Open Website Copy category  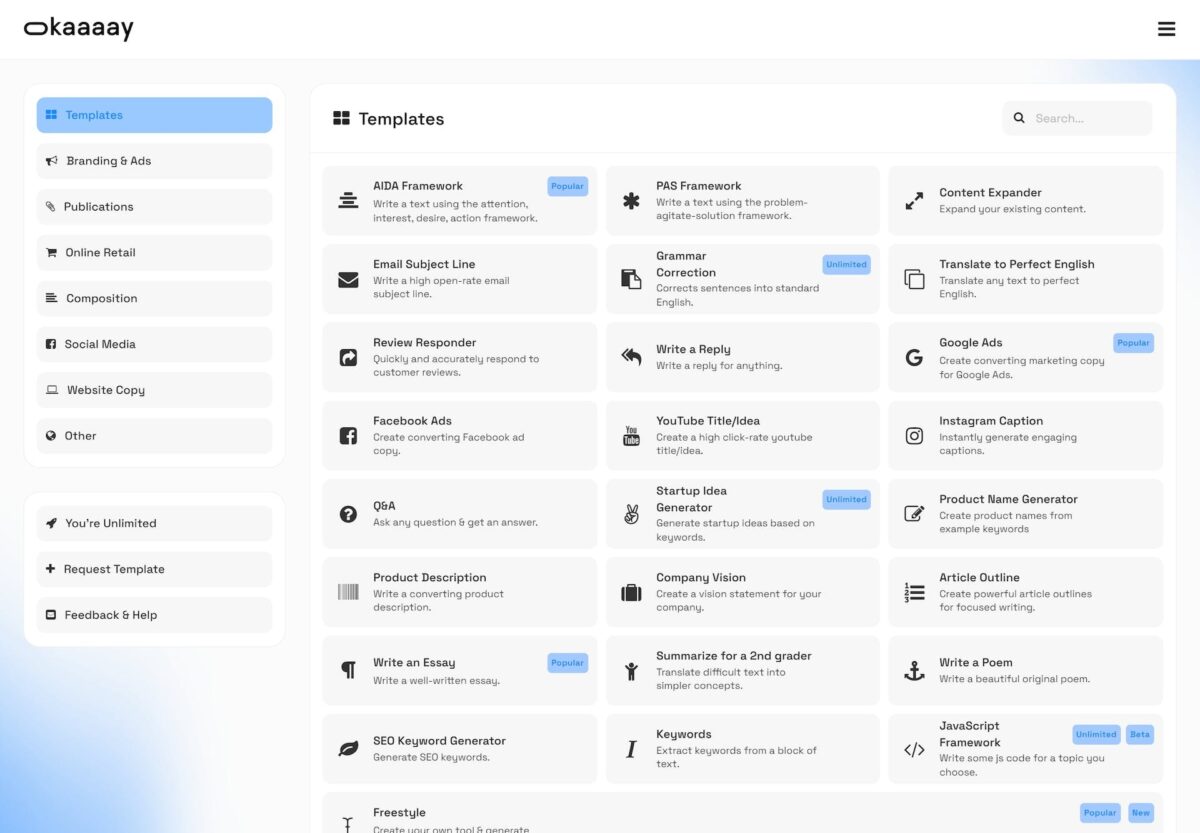coord(154,390)
